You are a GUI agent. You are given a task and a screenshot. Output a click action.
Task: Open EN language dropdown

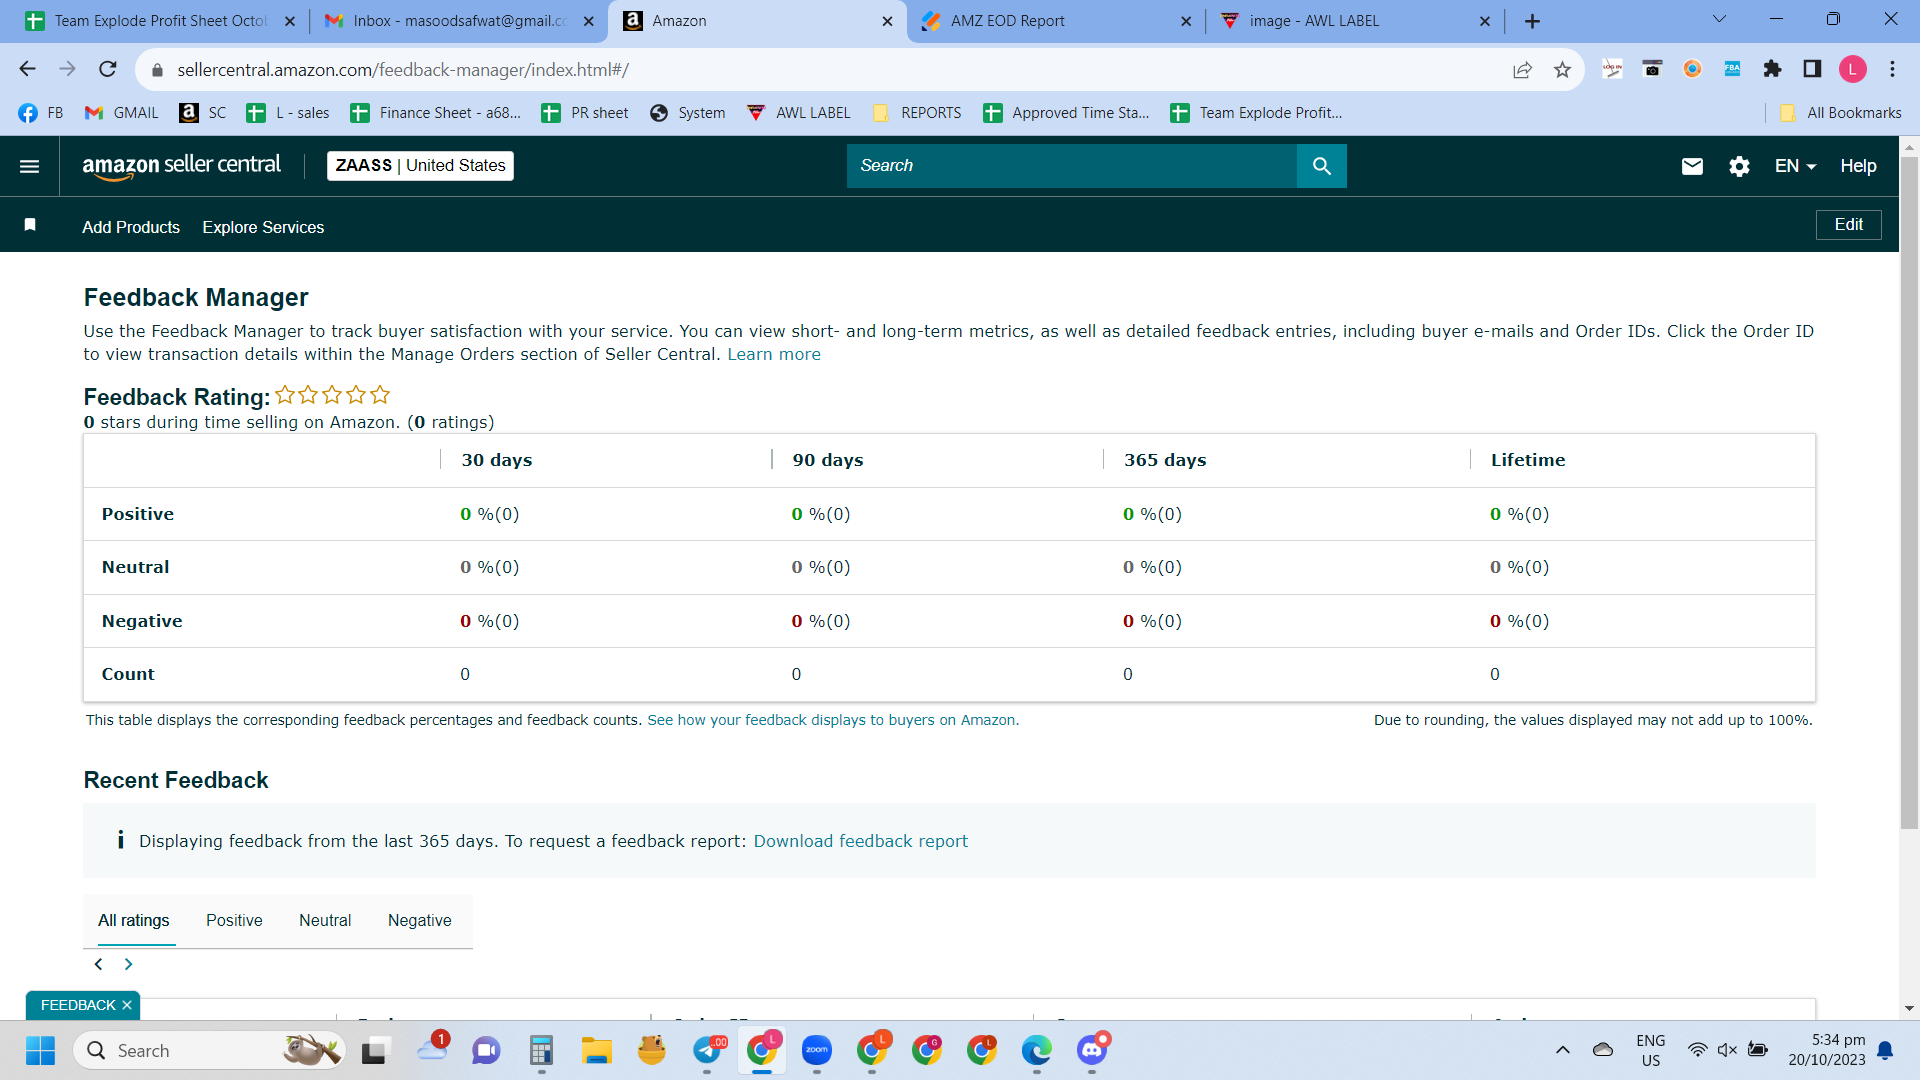[1795, 166]
